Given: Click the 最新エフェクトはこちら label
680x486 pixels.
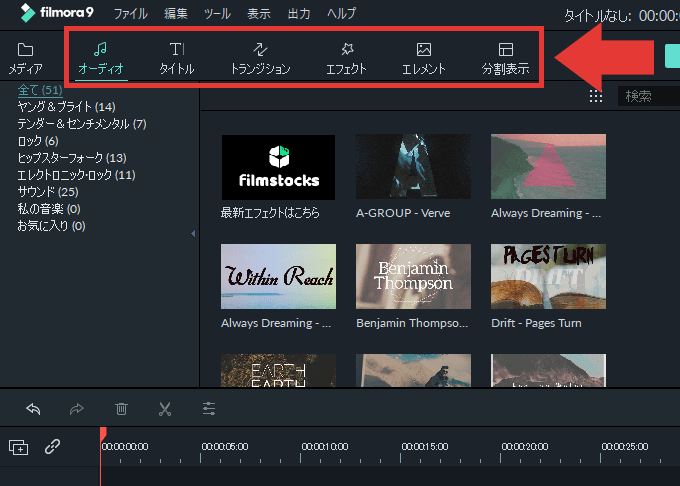Looking at the screenshot, I should [270, 213].
